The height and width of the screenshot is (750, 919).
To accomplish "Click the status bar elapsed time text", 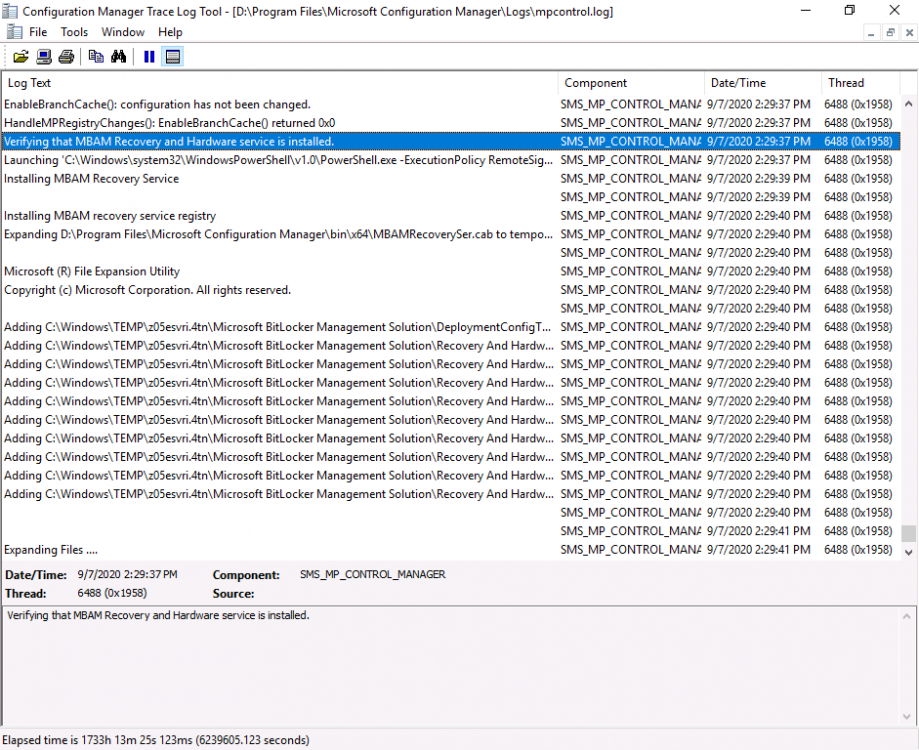I will pyautogui.click(x=156, y=740).
